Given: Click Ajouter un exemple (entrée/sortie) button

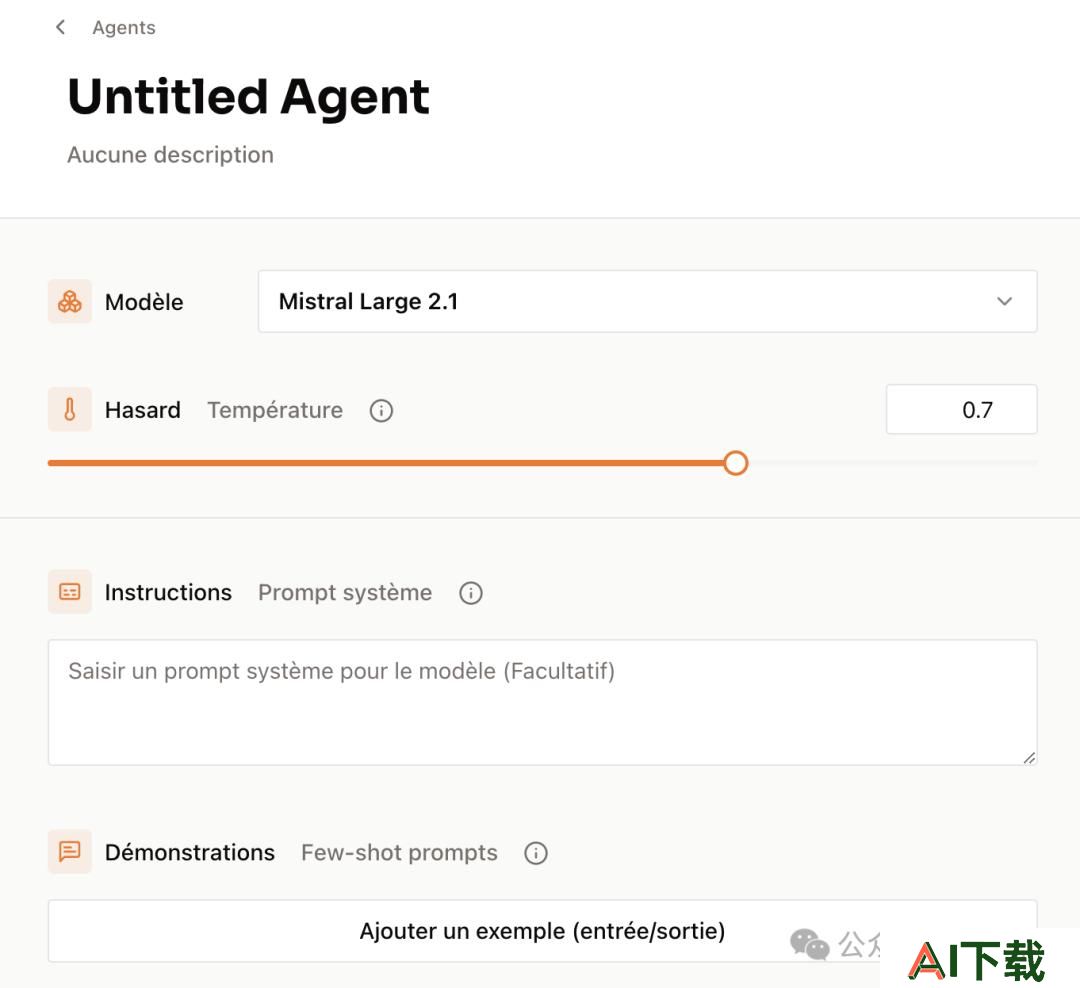Looking at the screenshot, I should coord(543,931).
